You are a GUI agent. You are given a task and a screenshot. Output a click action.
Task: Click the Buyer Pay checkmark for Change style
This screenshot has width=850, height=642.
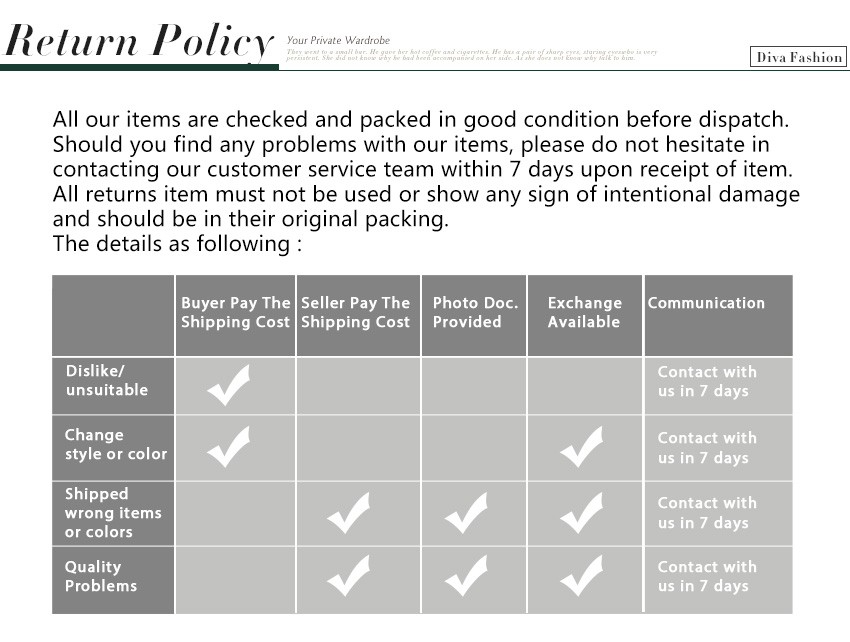(229, 446)
